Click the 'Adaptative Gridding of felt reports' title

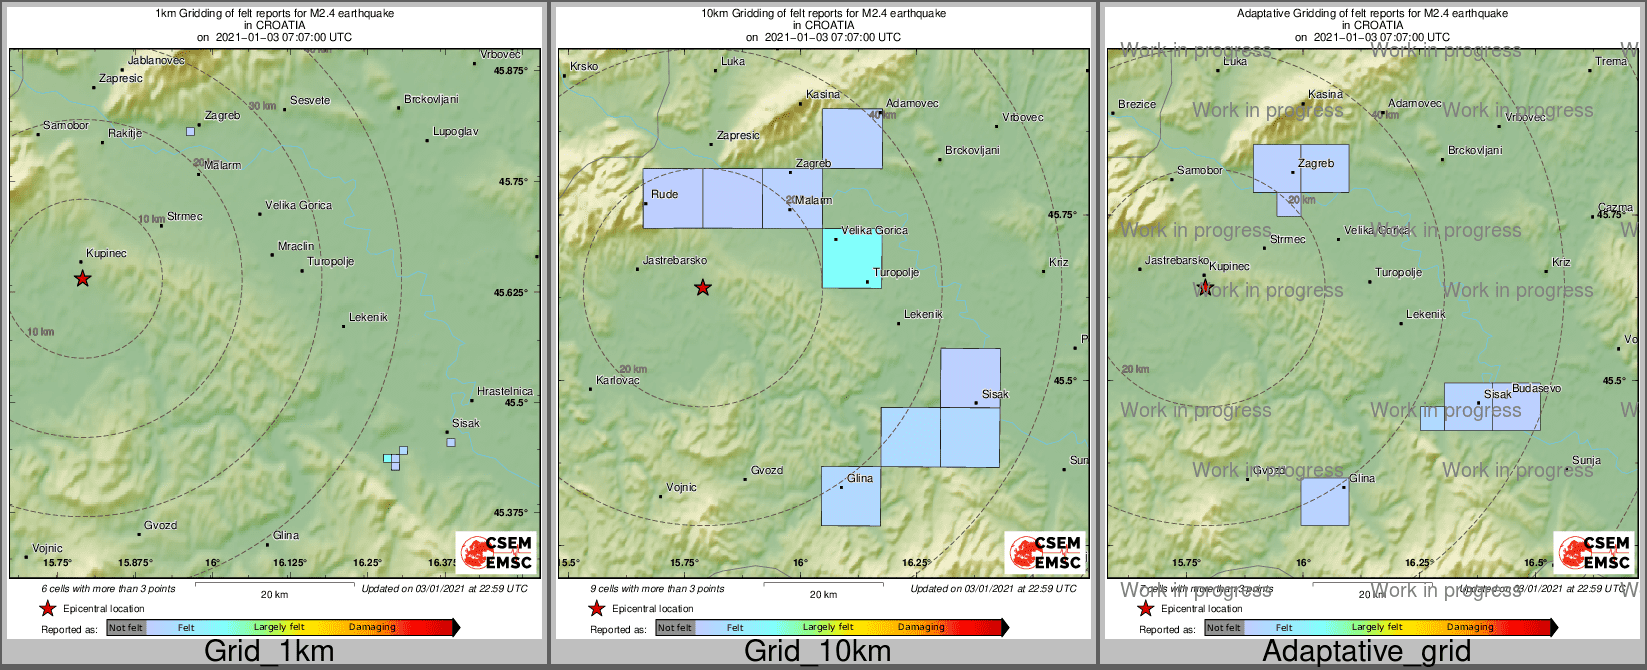click(x=1372, y=14)
